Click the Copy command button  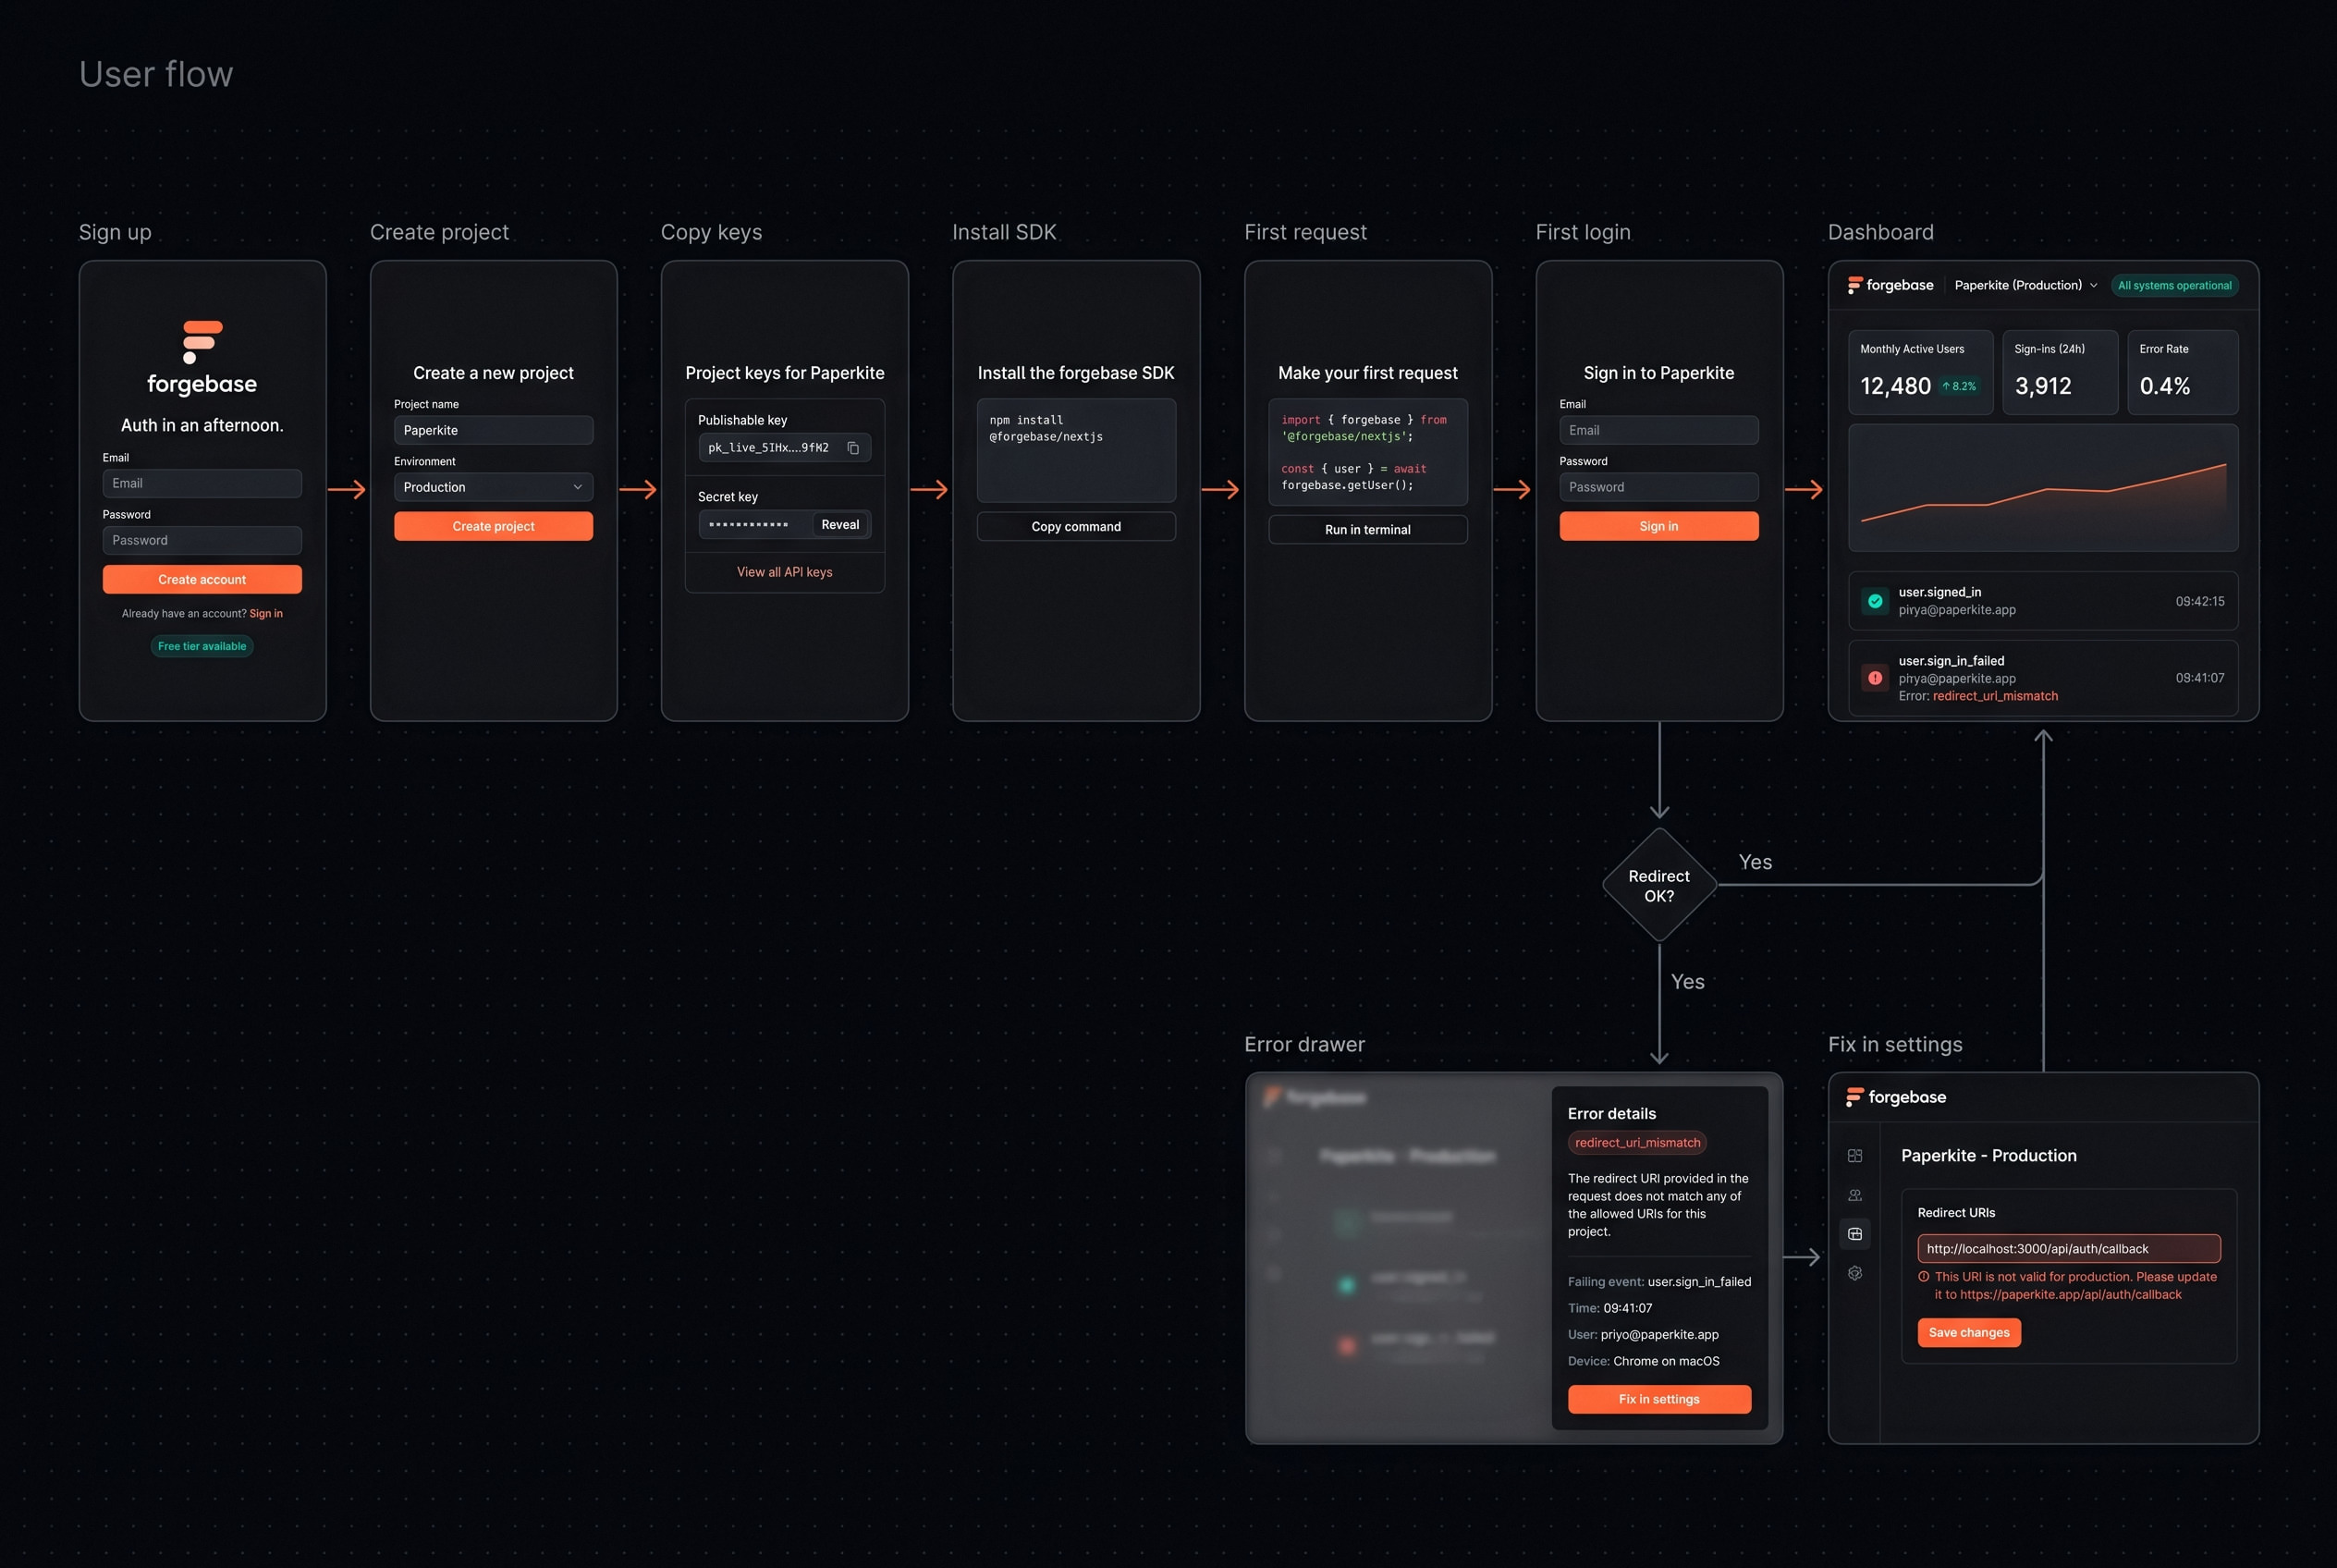[x=1076, y=526]
